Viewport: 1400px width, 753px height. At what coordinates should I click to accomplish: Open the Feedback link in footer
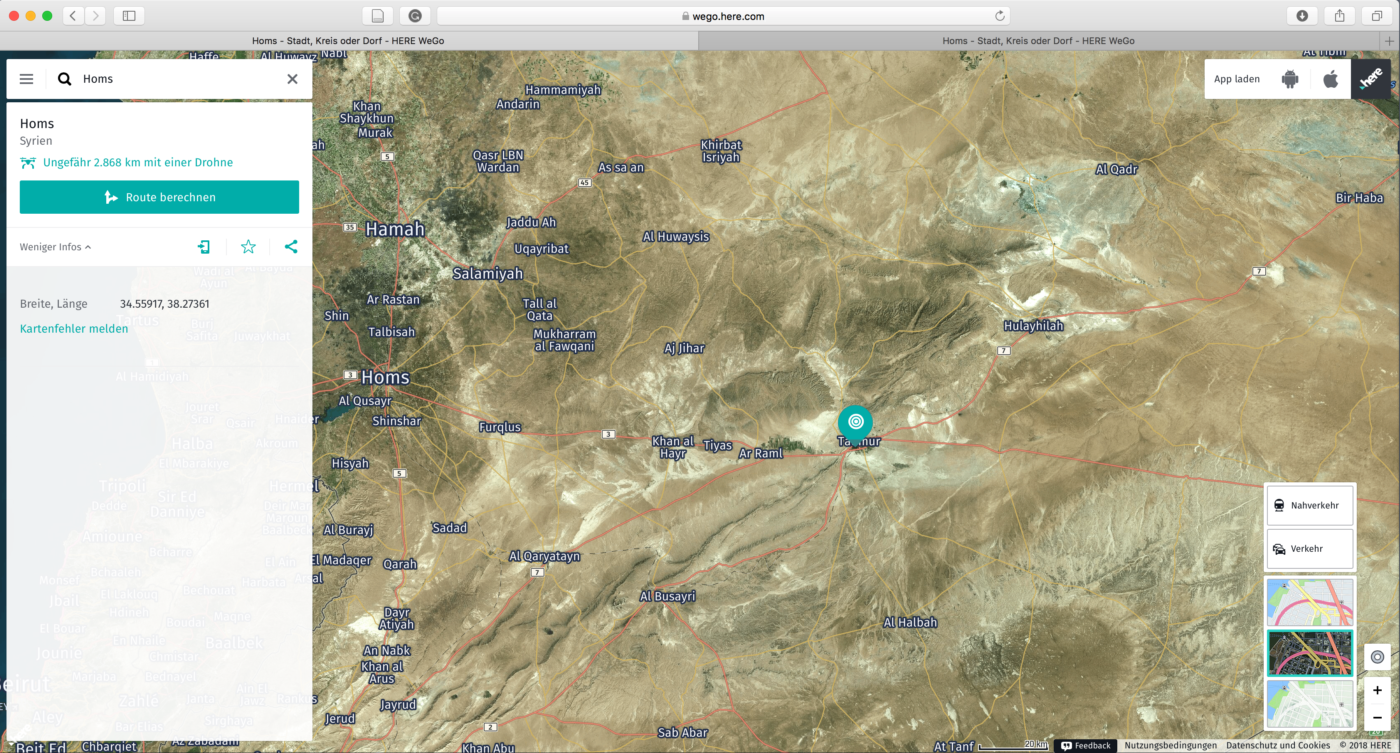pos(1086,745)
